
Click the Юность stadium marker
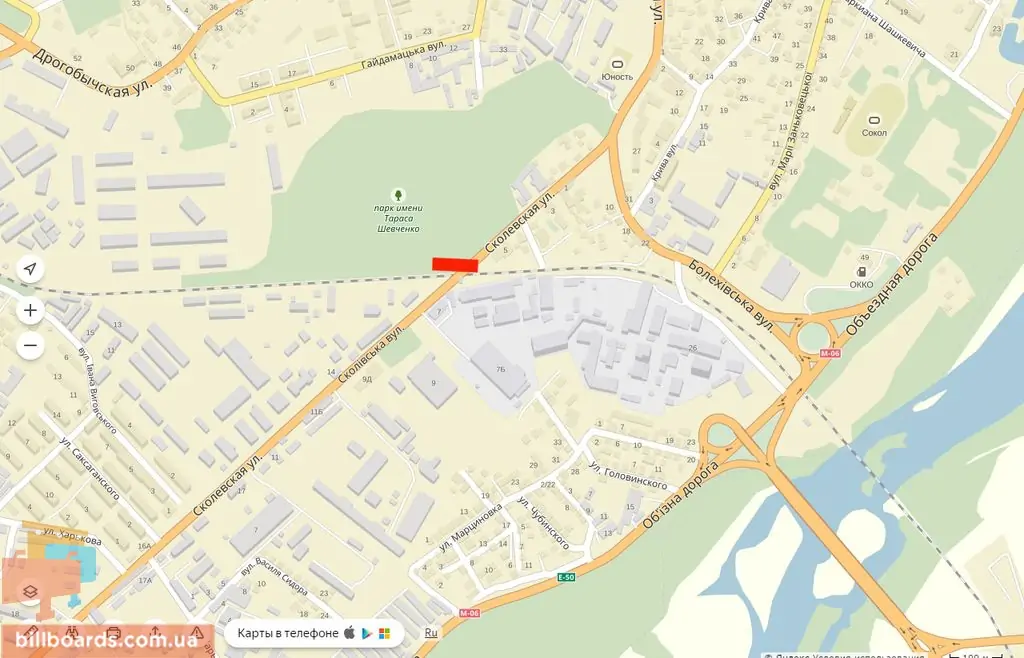[x=617, y=64]
